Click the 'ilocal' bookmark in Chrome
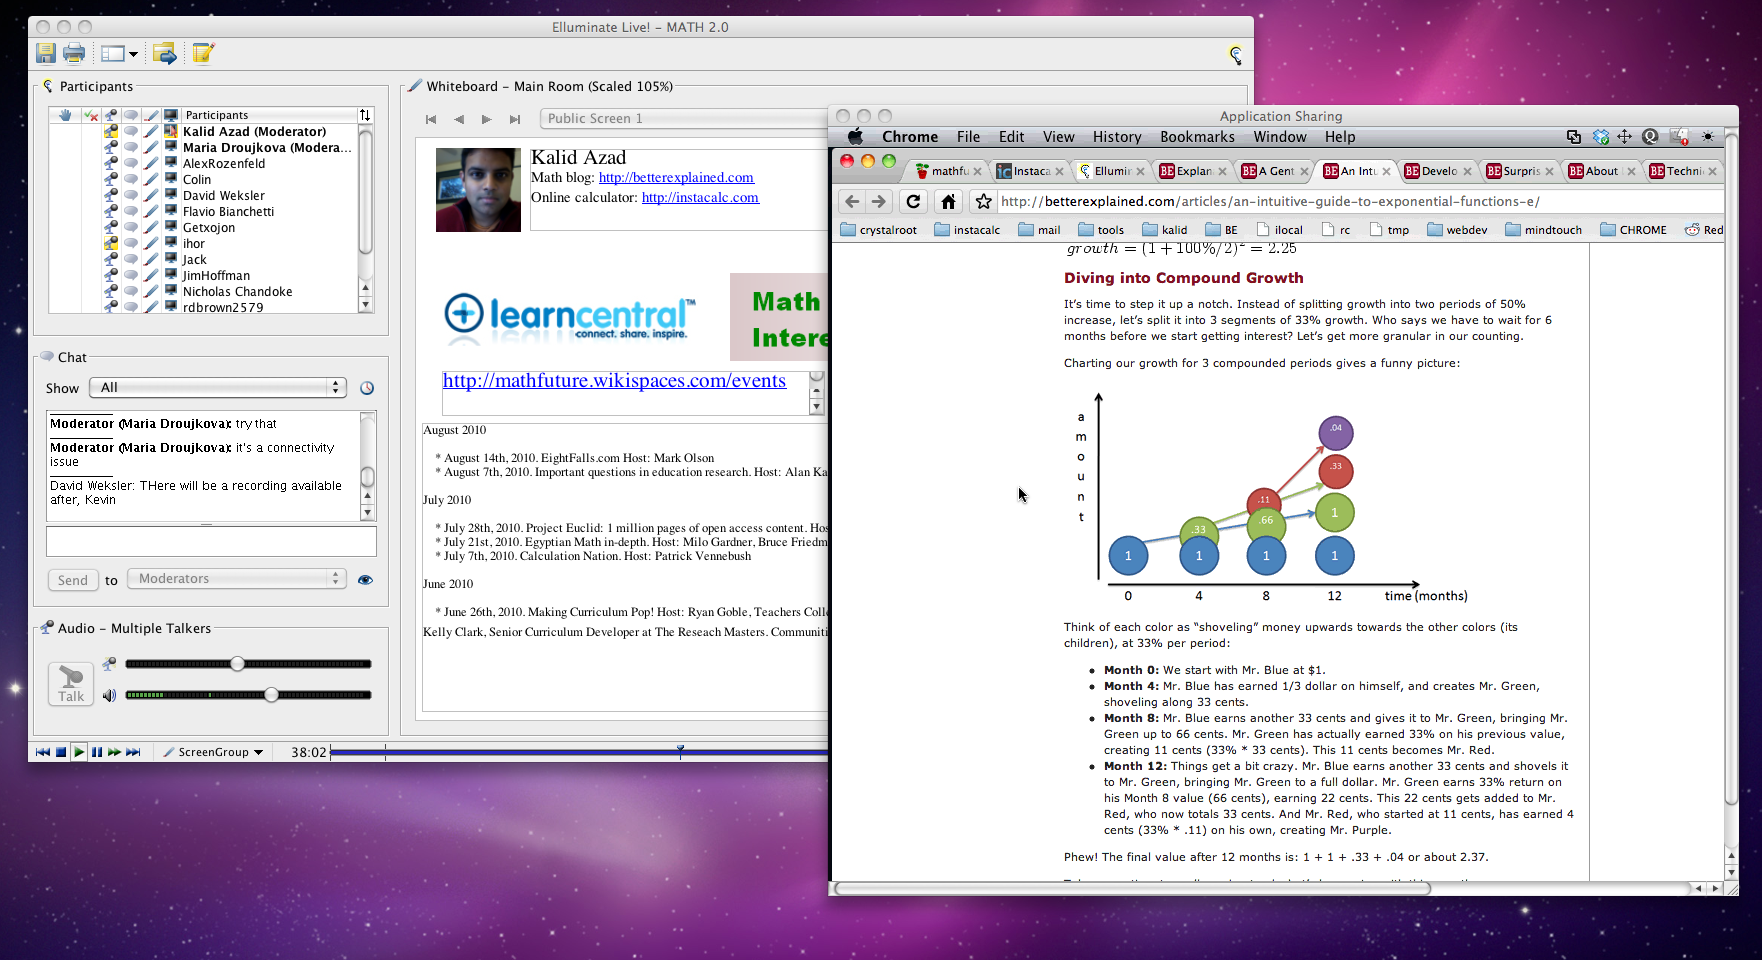1762x960 pixels. pyautogui.click(x=1280, y=230)
